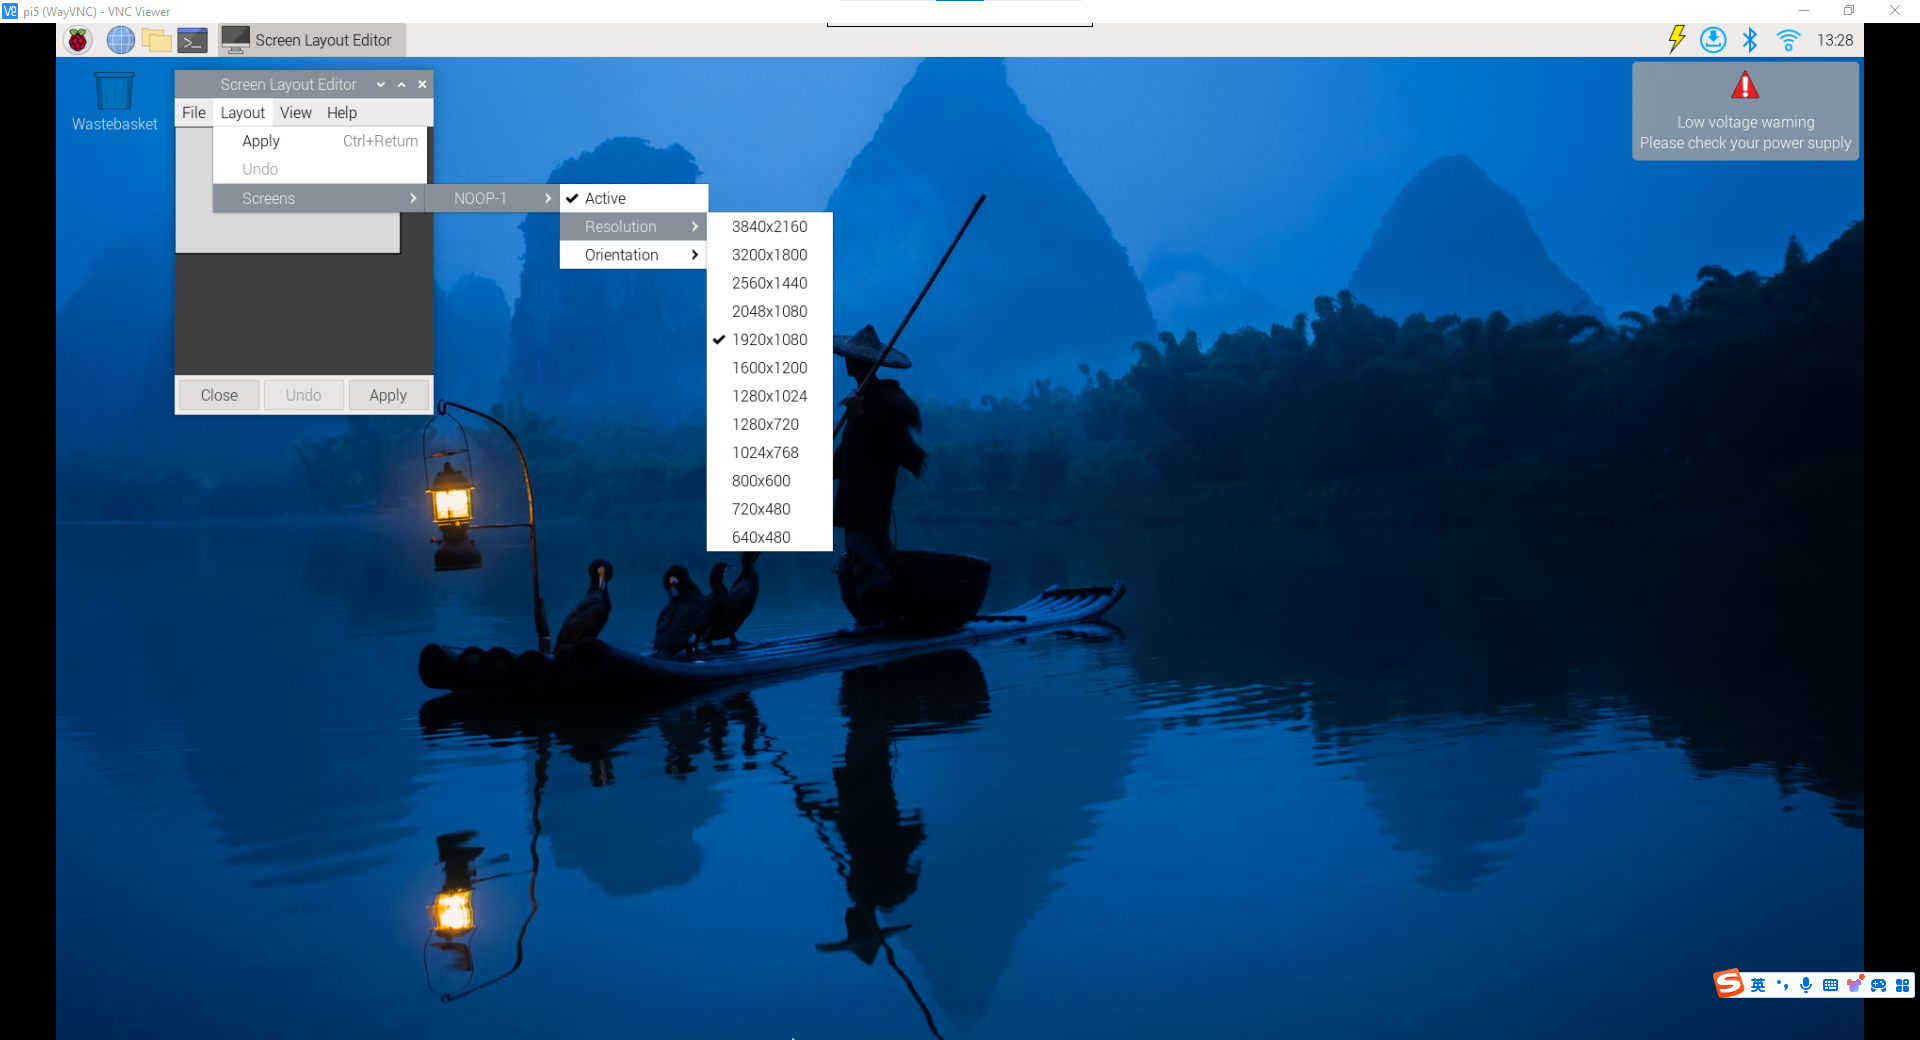The height and width of the screenshot is (1040, 1920).
Task: Click the lightning bolt power tray icon
Action: coord(1677,39)
